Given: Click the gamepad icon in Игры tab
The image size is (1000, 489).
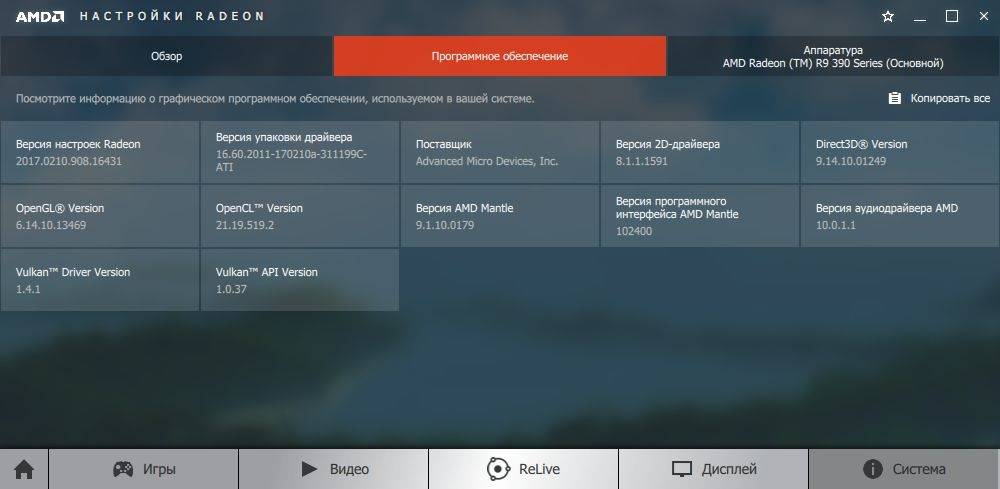Looking at the screenshot, I should 123,469.
